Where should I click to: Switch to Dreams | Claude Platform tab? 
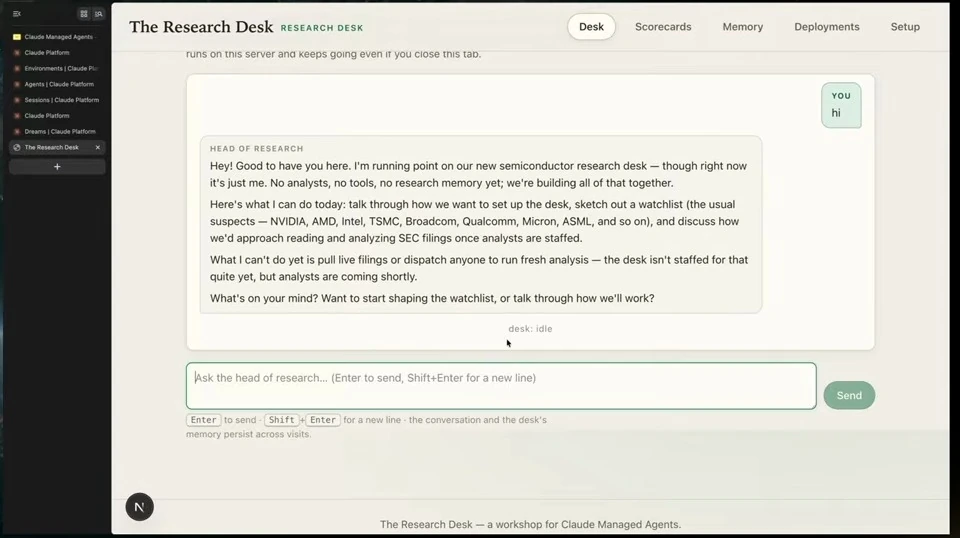pos(57,132)
